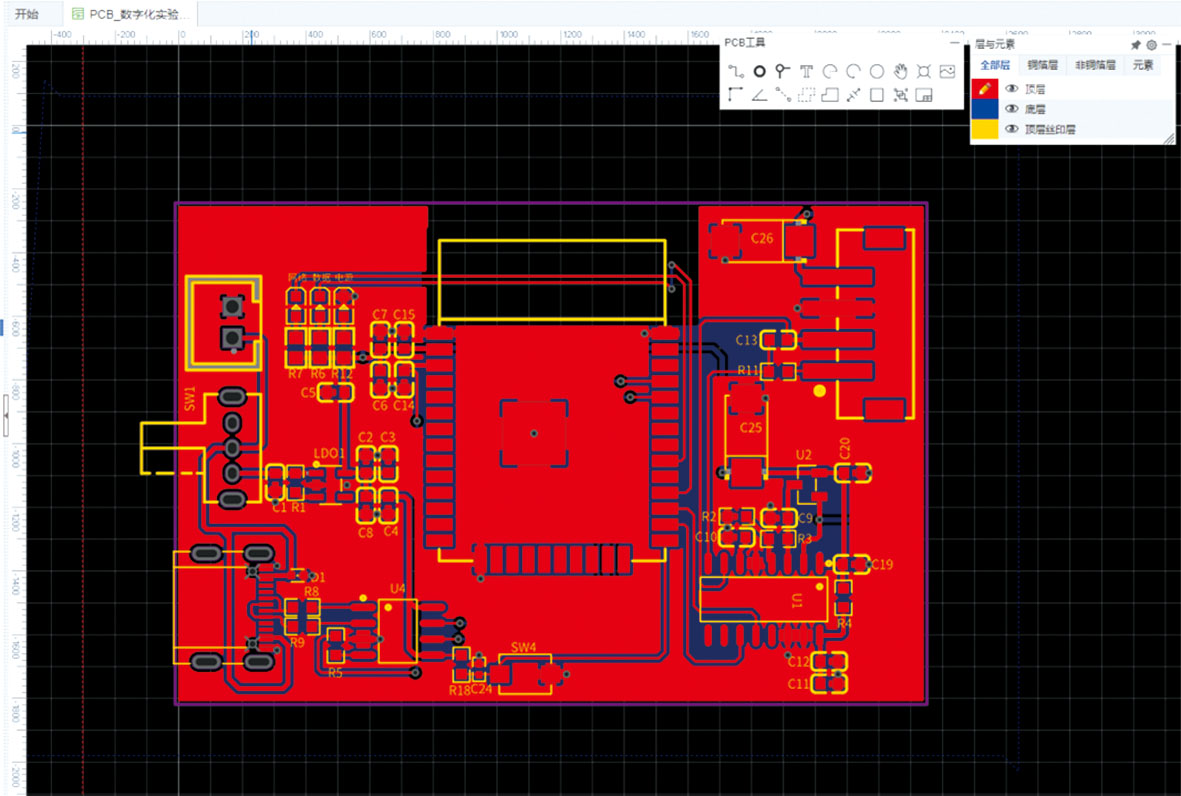Toggle visibility of 顶层丝印层 layer
Viewport: 1181px width, 796px height.
[1012, 129]
